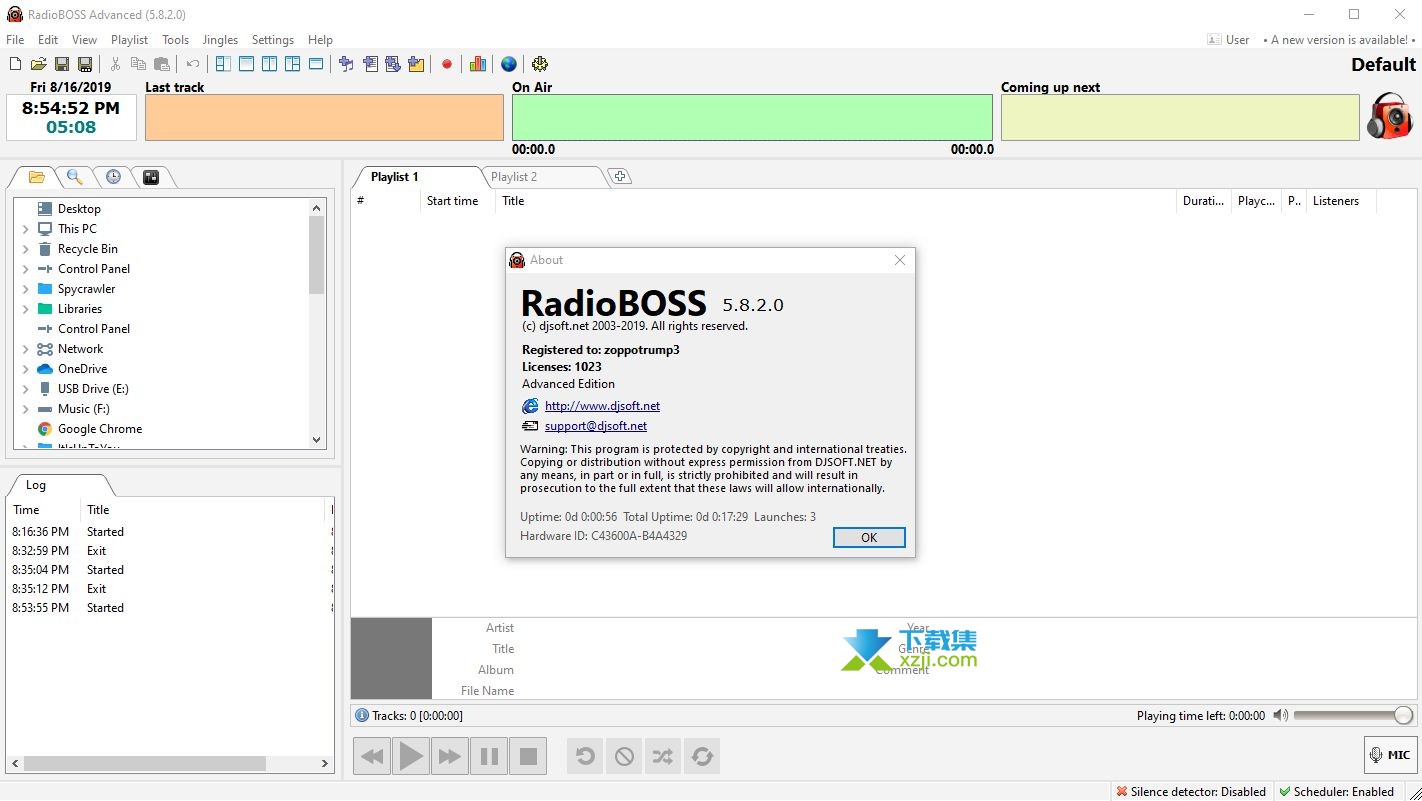Click the volume slider handle

(1403, 715)
